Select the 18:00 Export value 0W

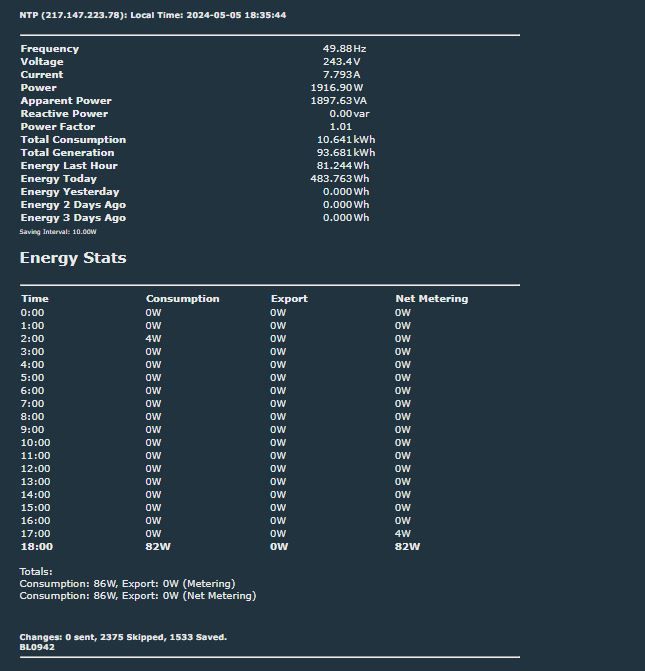(279, 547)
